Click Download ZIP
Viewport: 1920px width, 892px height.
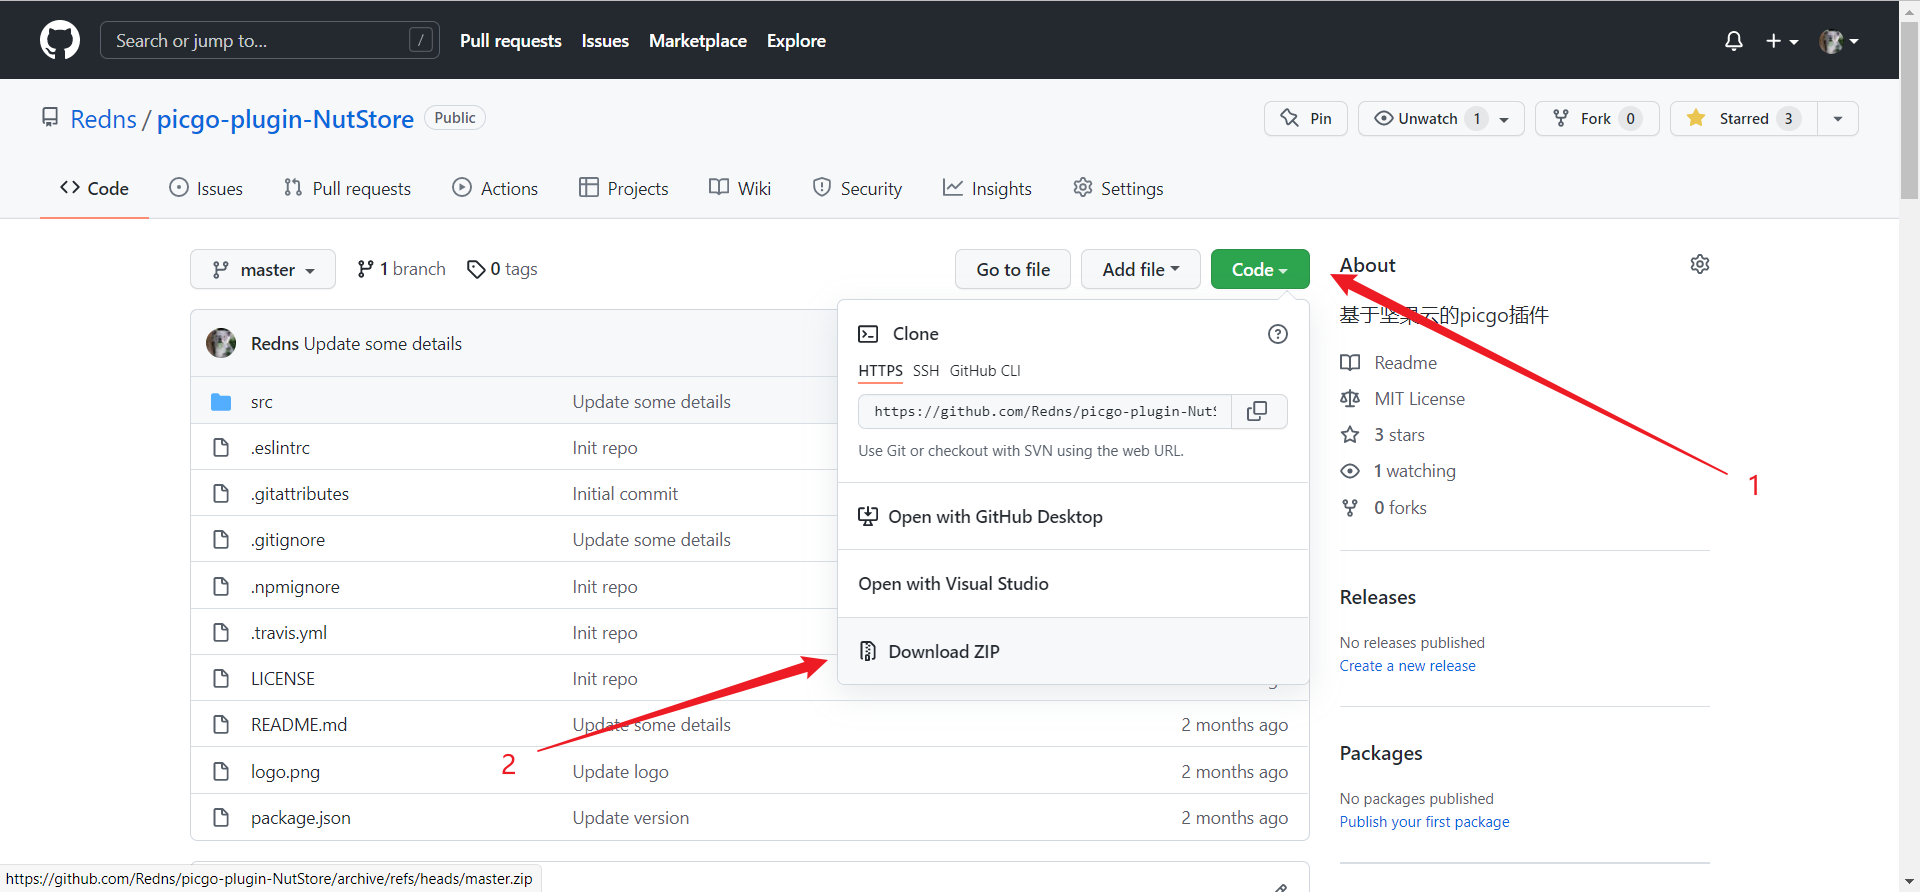click(x=1073, y=651)
